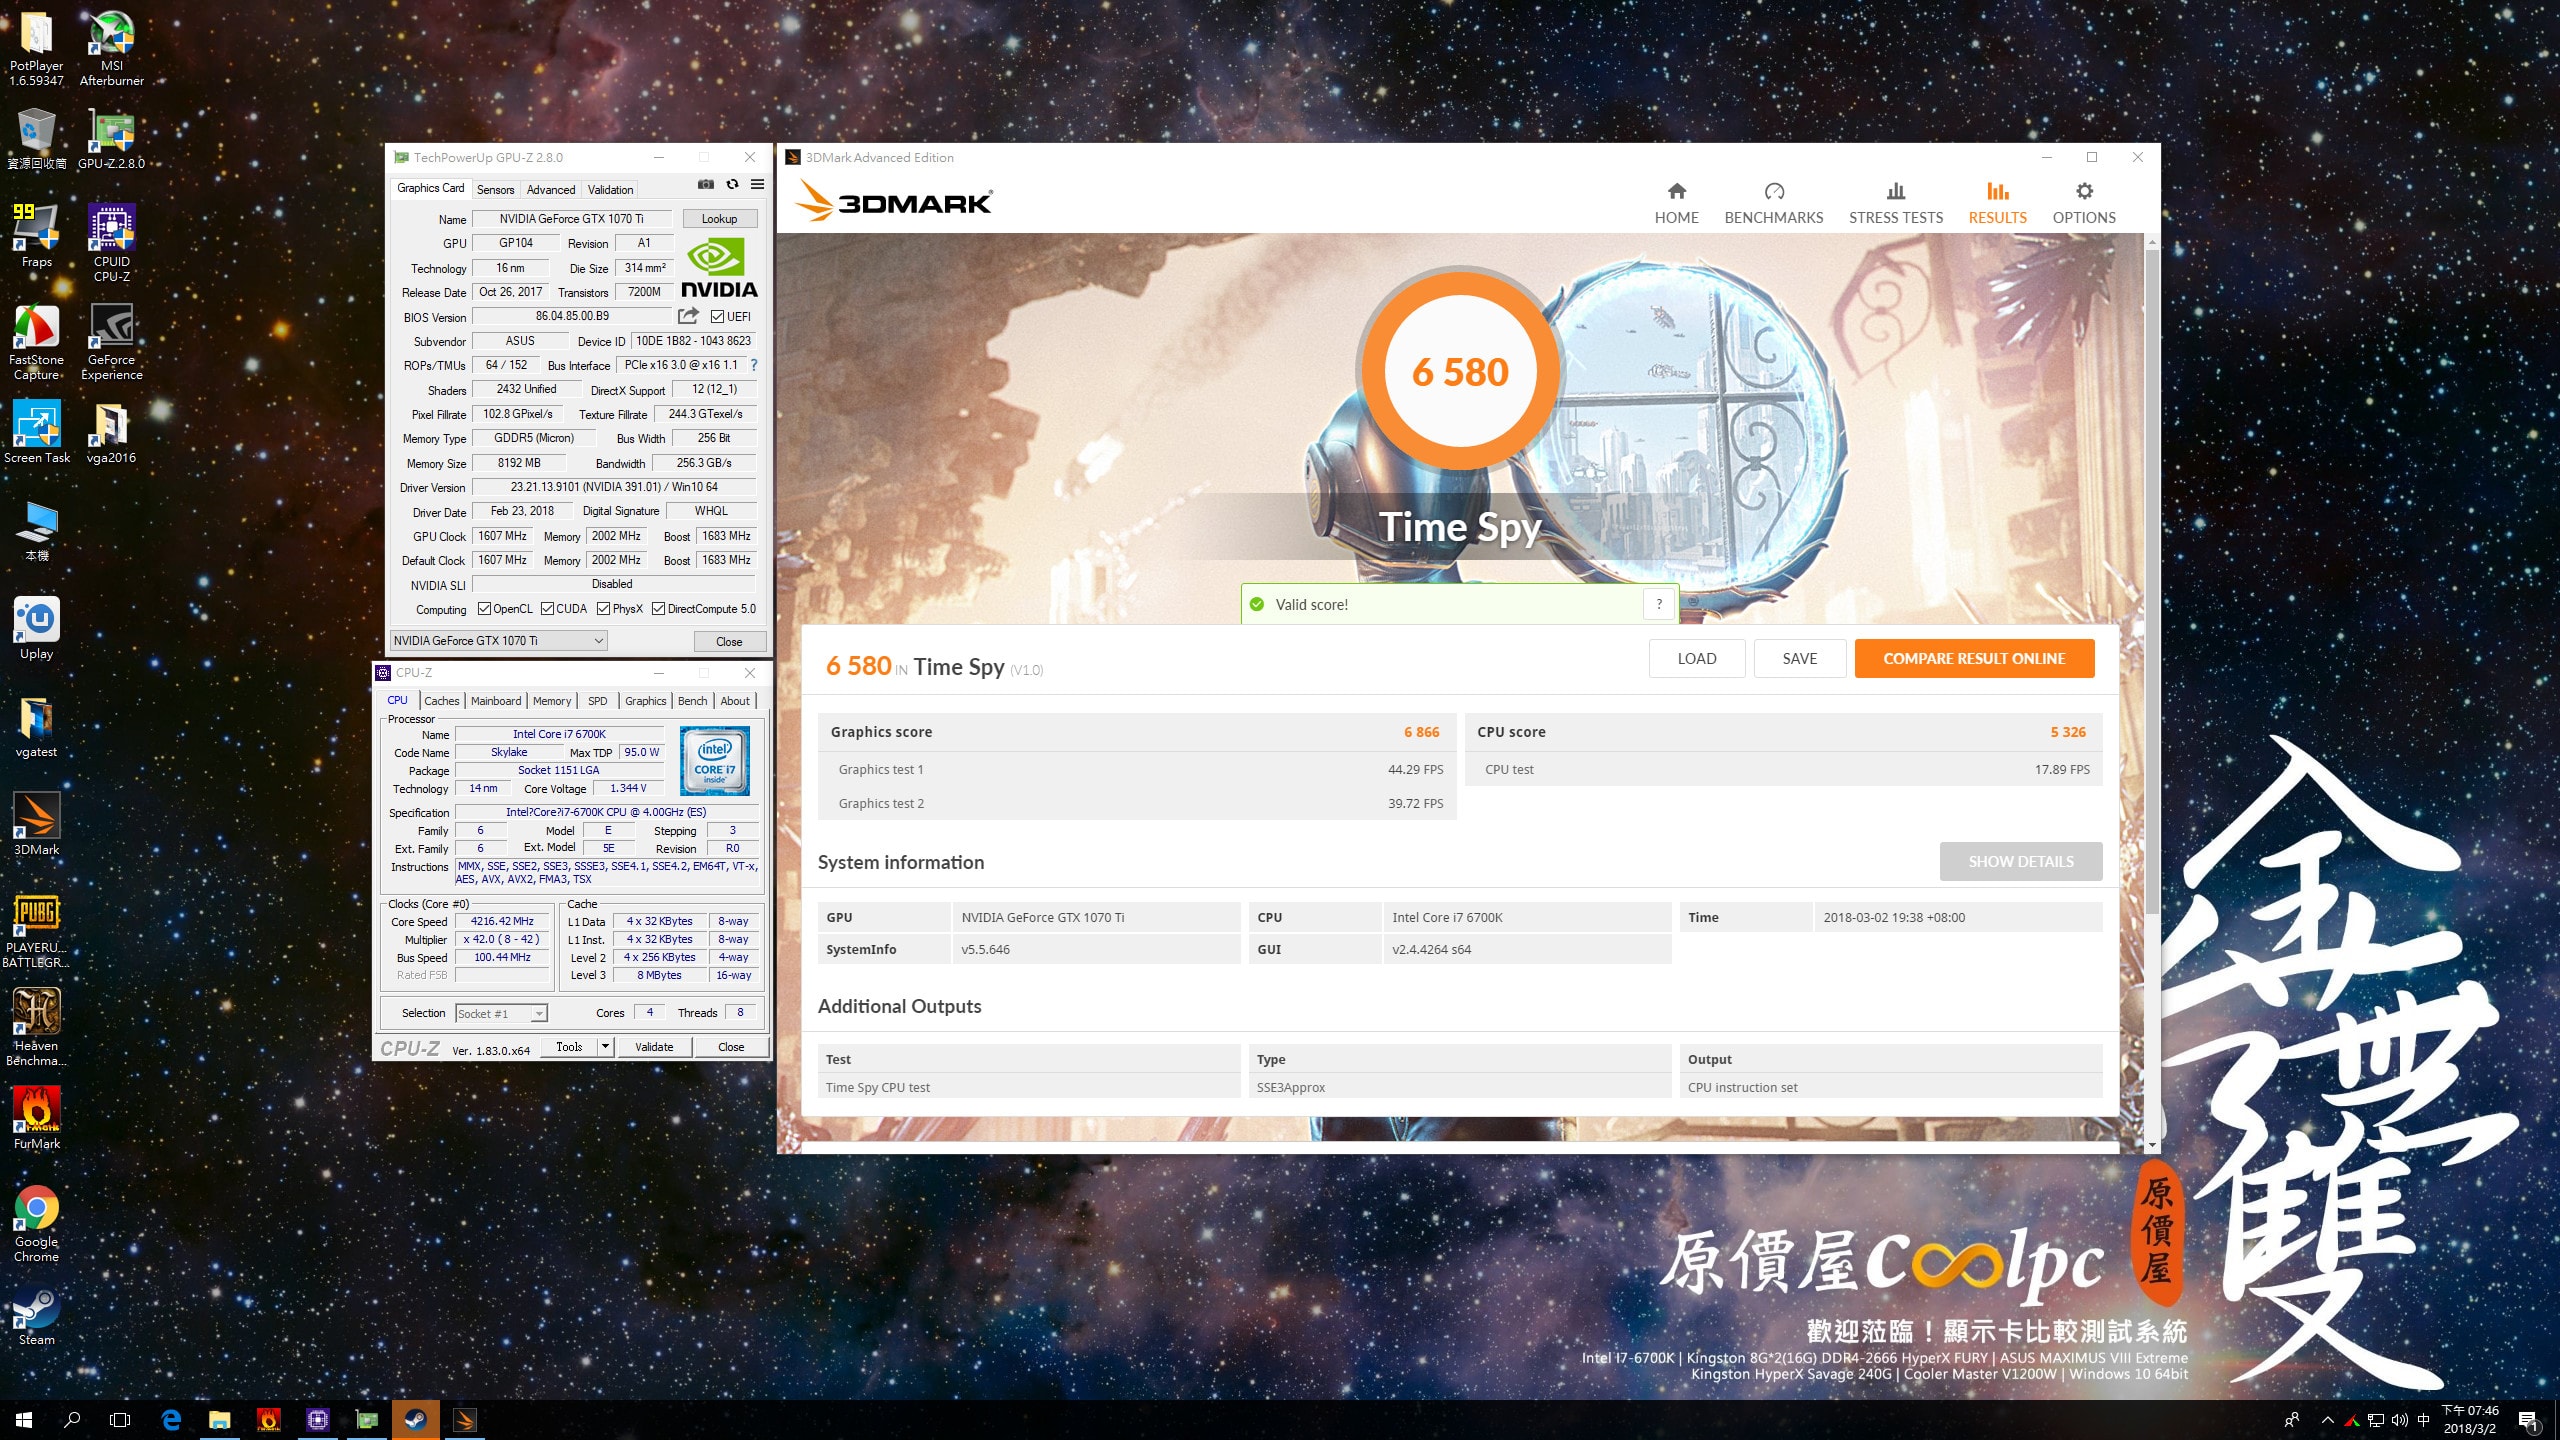This screenshot has height=1440, width=2560.
Task: Open taskbar search magnifier
Action: tap(72, 1420)
